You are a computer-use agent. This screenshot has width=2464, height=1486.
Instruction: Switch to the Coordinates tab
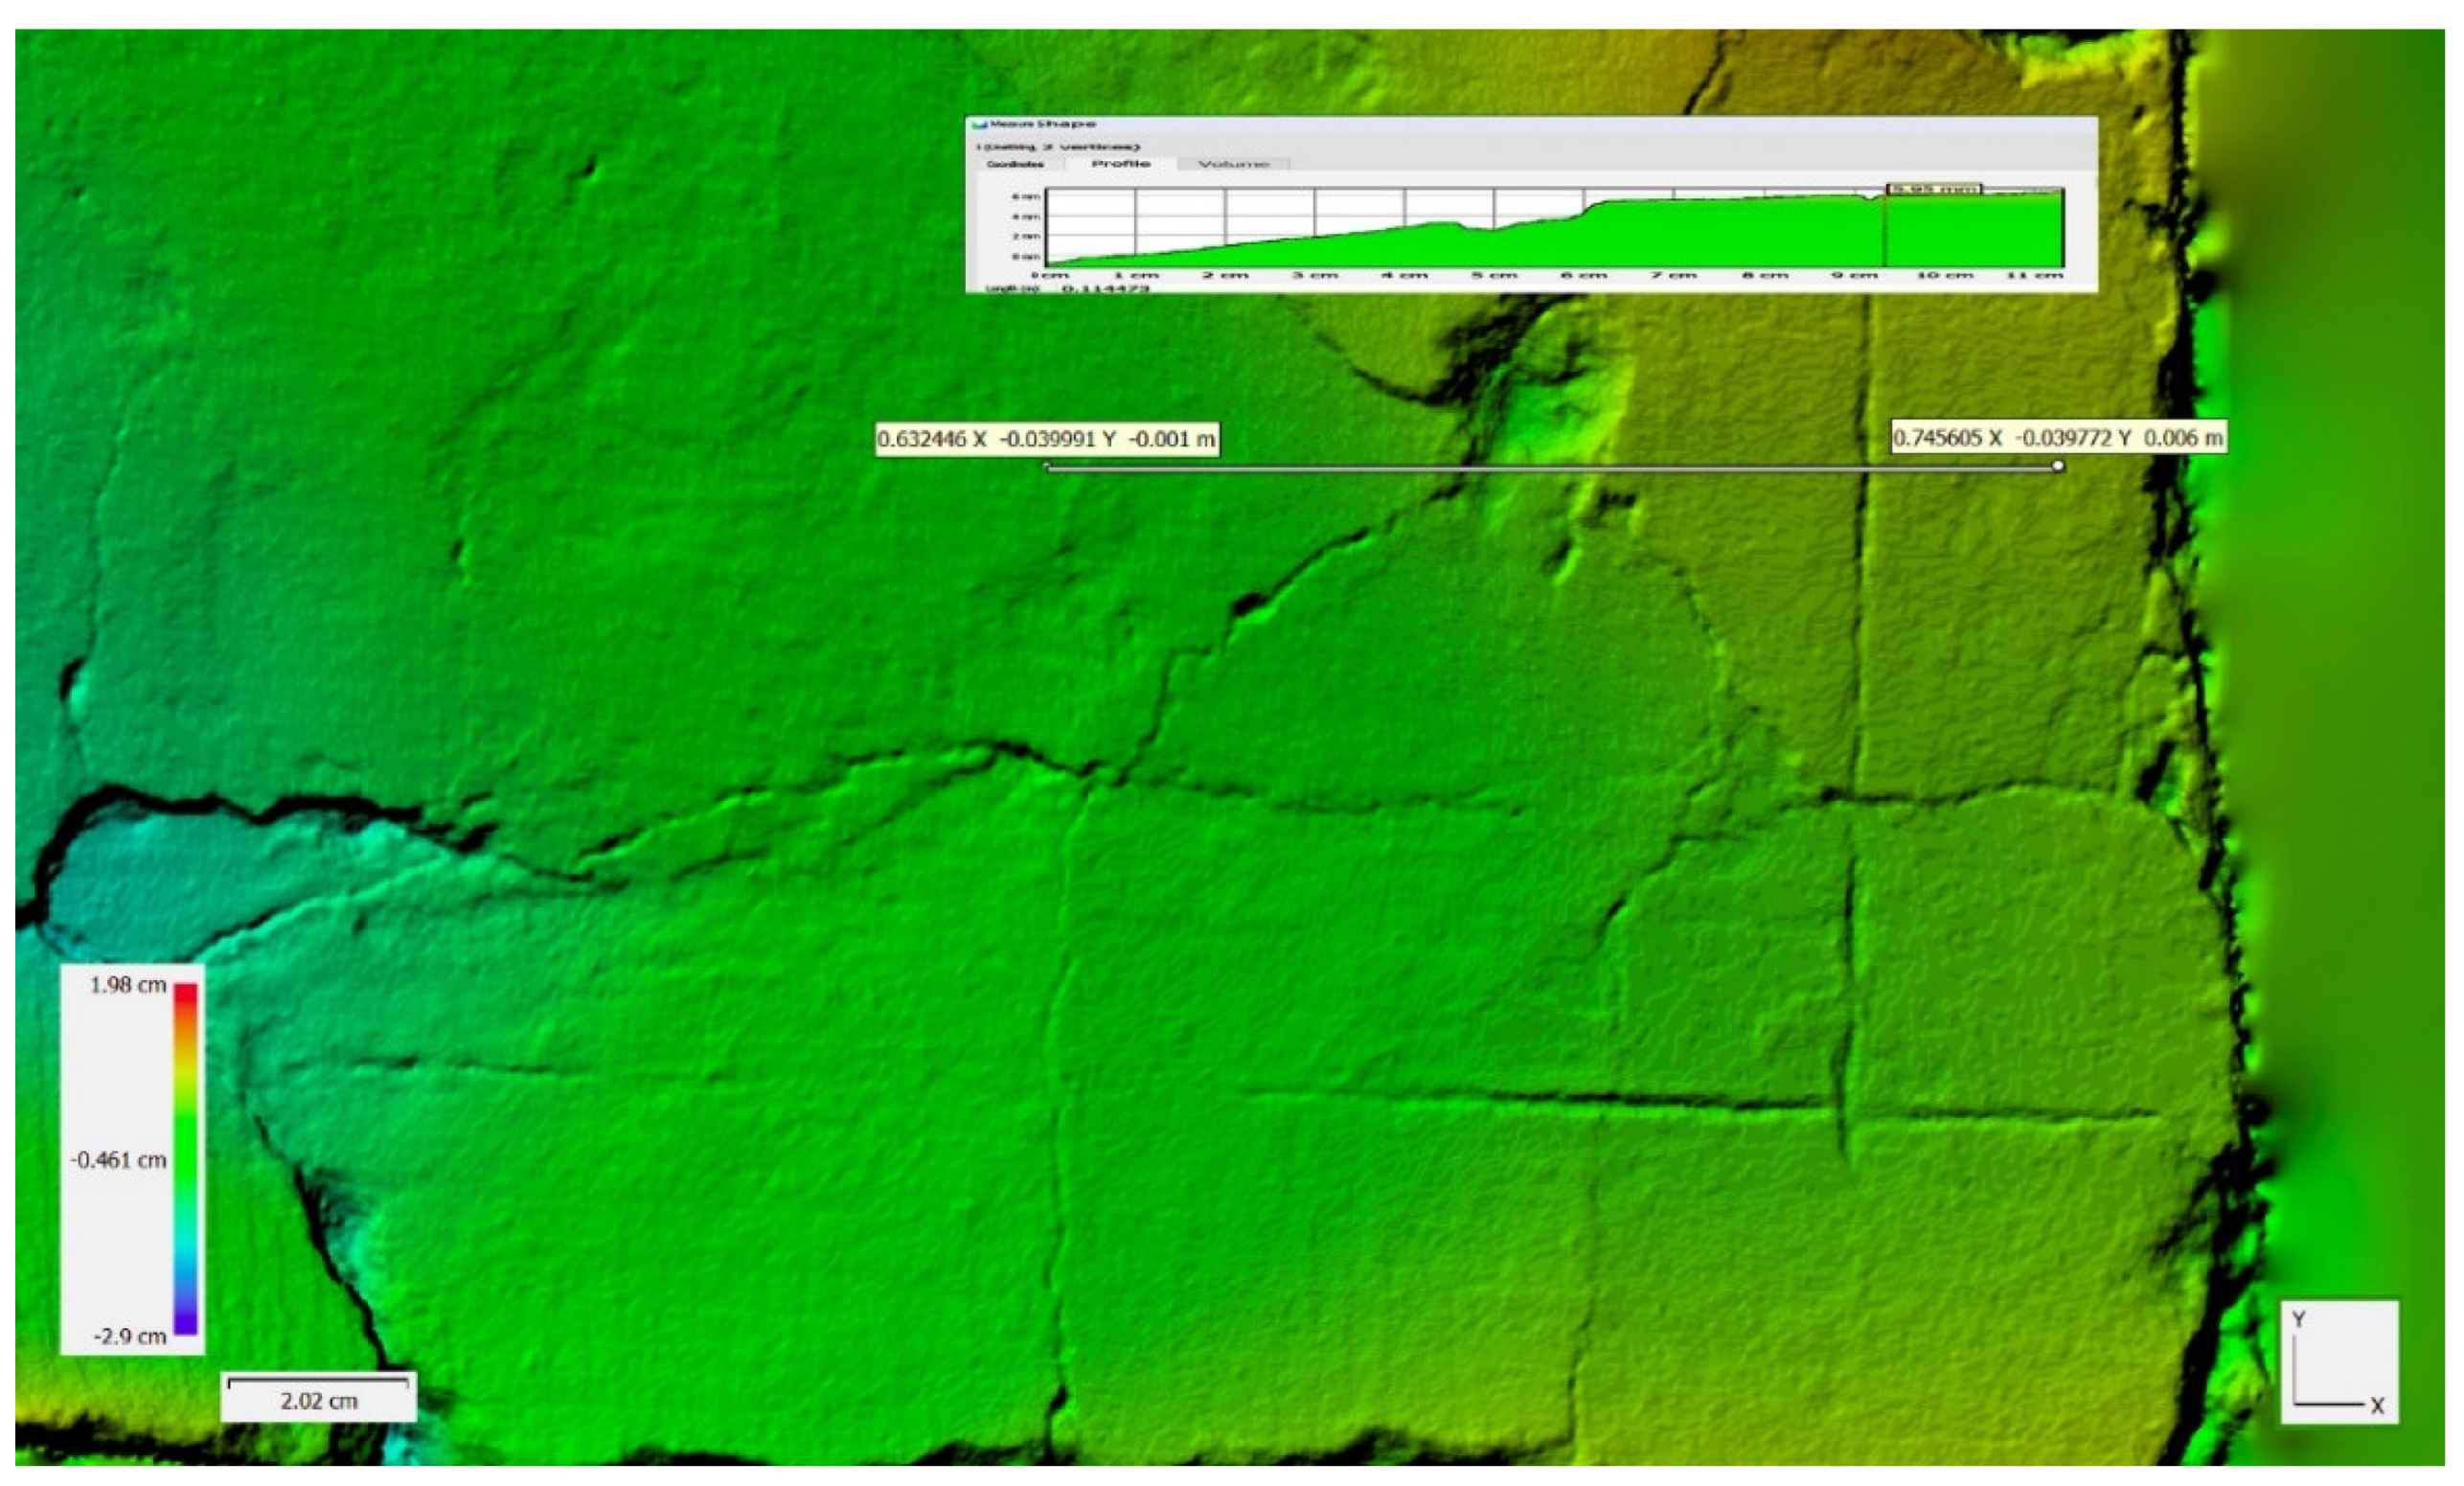tap(1015, 164)
